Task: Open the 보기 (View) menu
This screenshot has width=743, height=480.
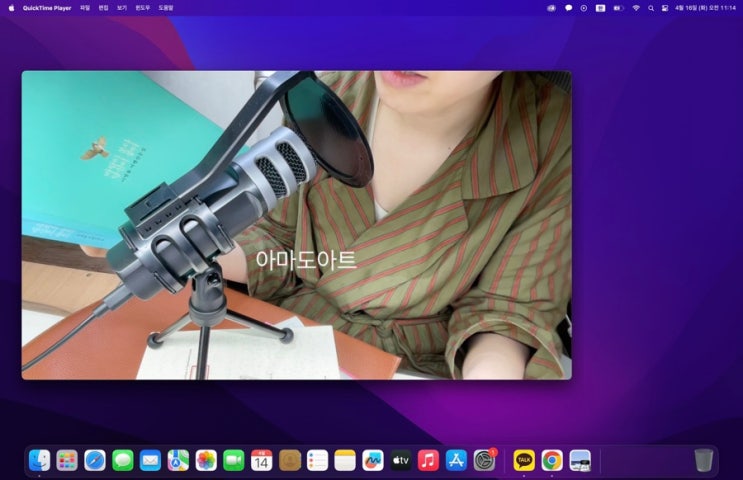Action: point(122,8)
